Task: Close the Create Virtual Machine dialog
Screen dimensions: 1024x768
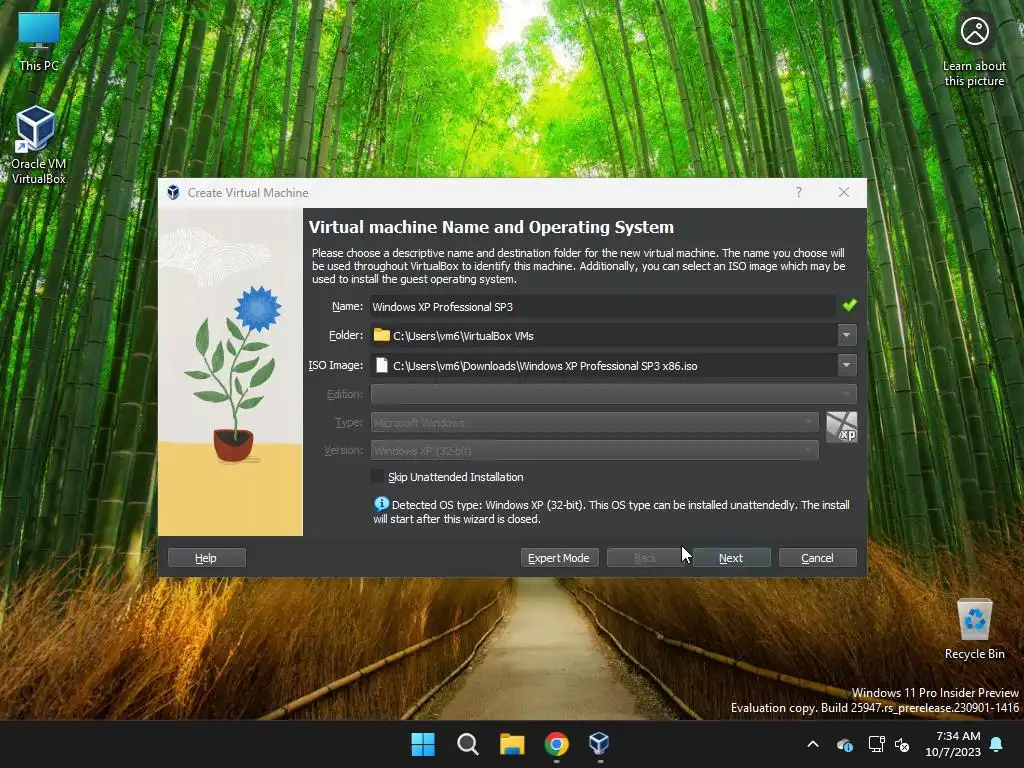Action: (844, 192)
